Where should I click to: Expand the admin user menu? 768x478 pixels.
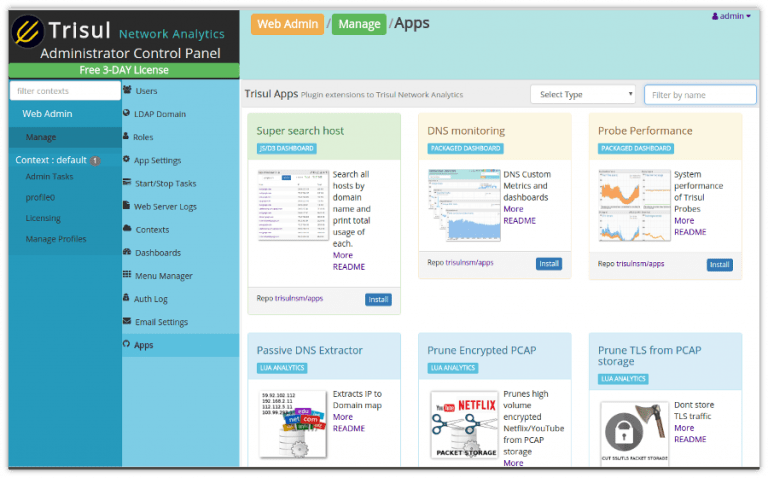pyautogui.click(x=730, y=16)
